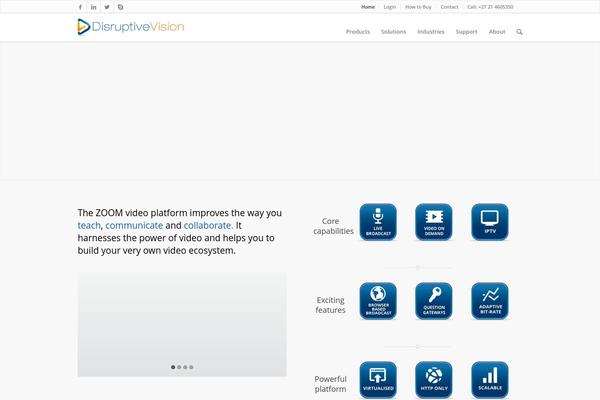
Task: Select the Virtualised icon
Action: (x=378, y=380)
